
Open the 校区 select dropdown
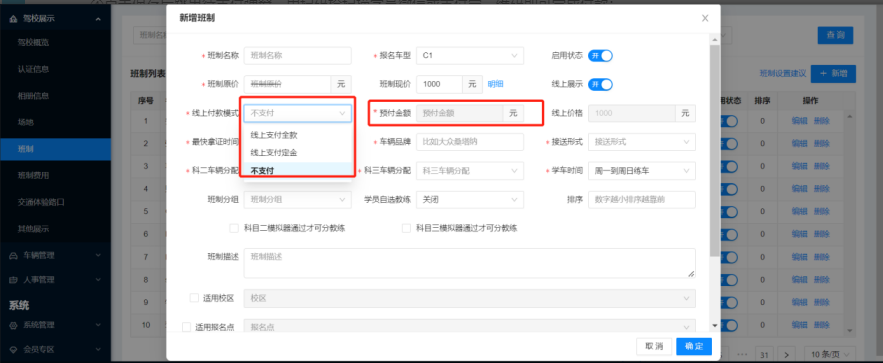(470, 298)
